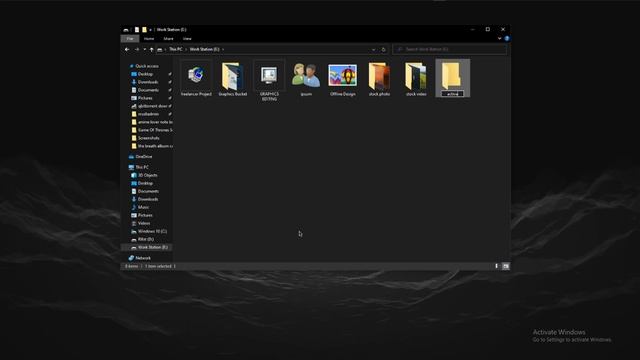Open the Customize Quick Access Toolbar dropdown

pyautogui.click(x=151, y=30)
